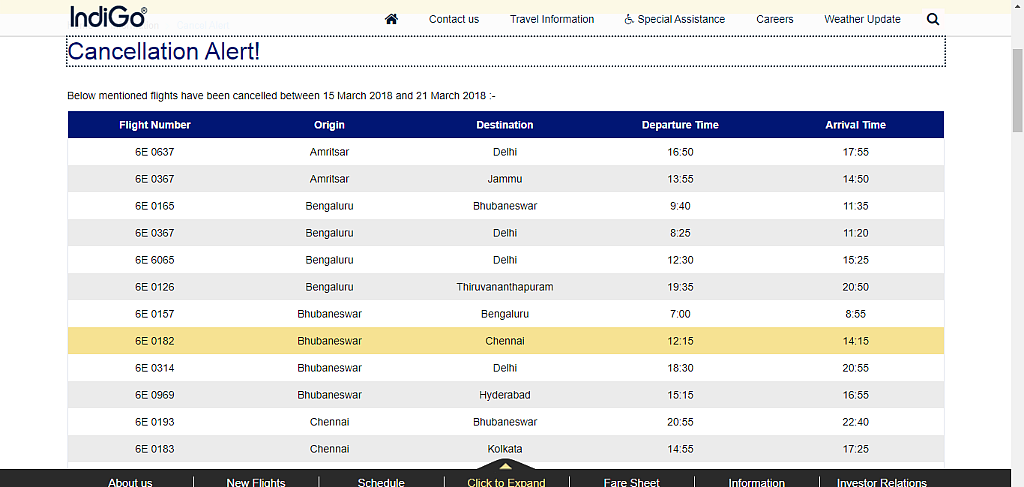Viewport: 1024px width, 487px height.
Task: Click arrival time 14:50
Action: pyautogui.click(x=856, y=179)
